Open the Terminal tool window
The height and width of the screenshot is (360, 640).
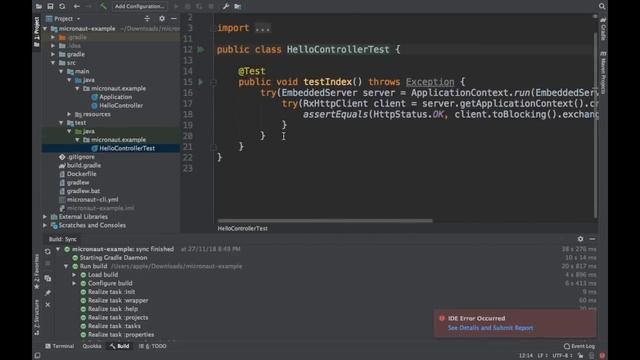(60, 346)
